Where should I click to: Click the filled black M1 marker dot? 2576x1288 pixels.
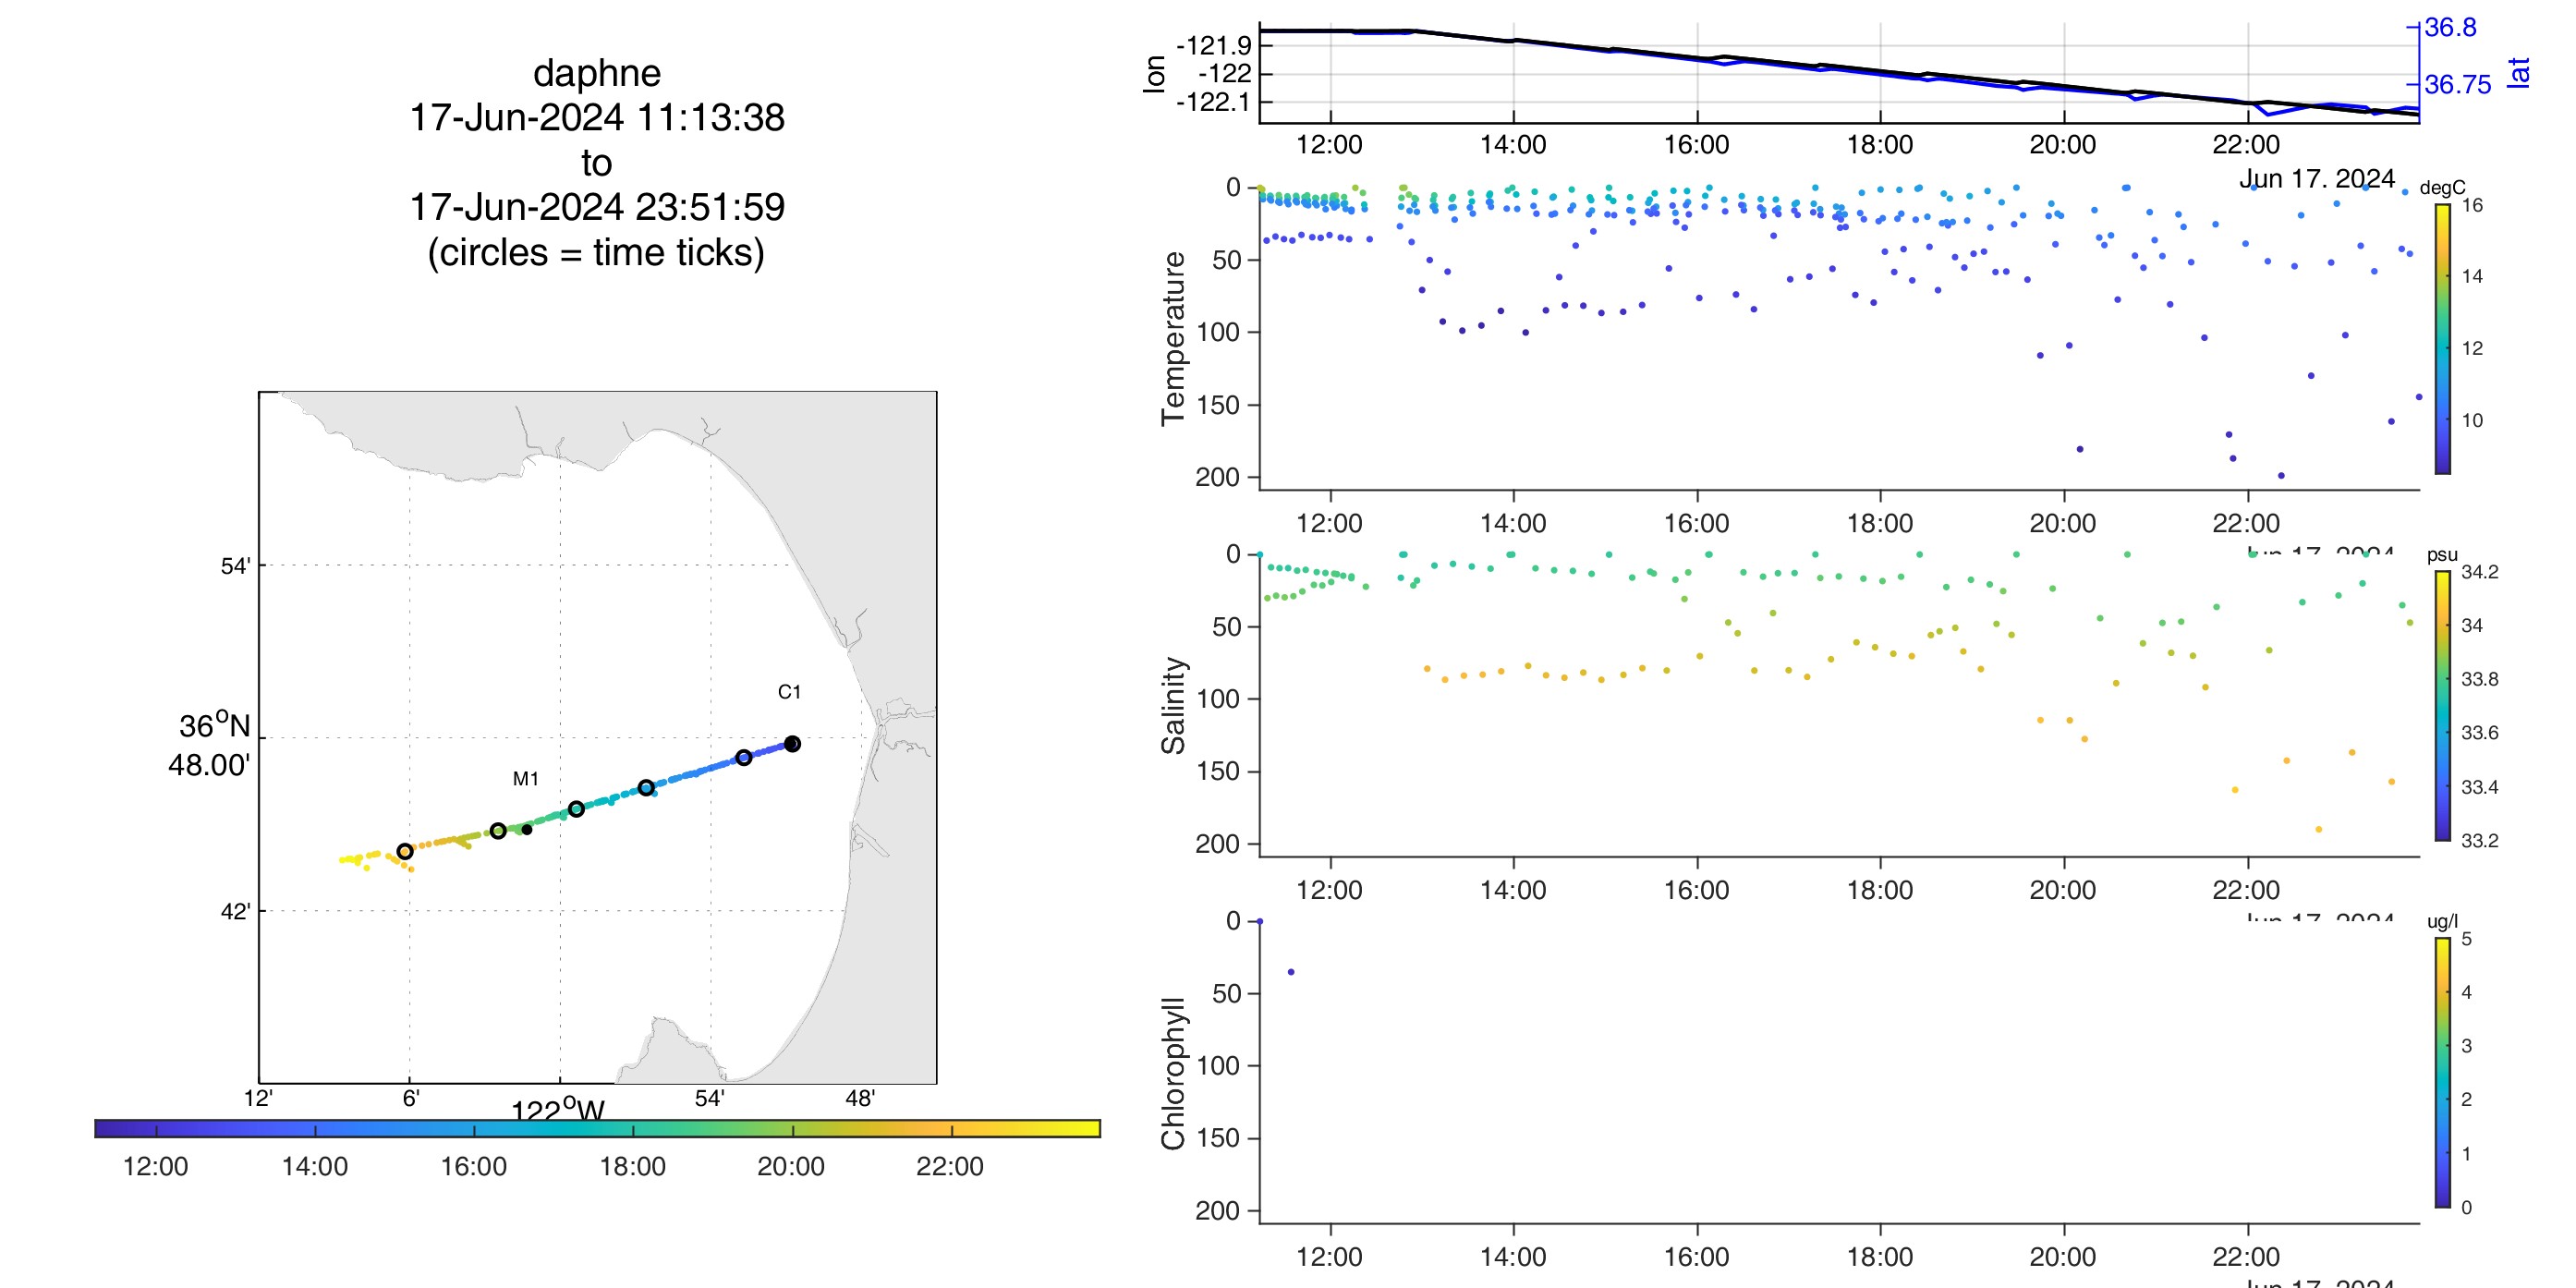pos(527,829)
